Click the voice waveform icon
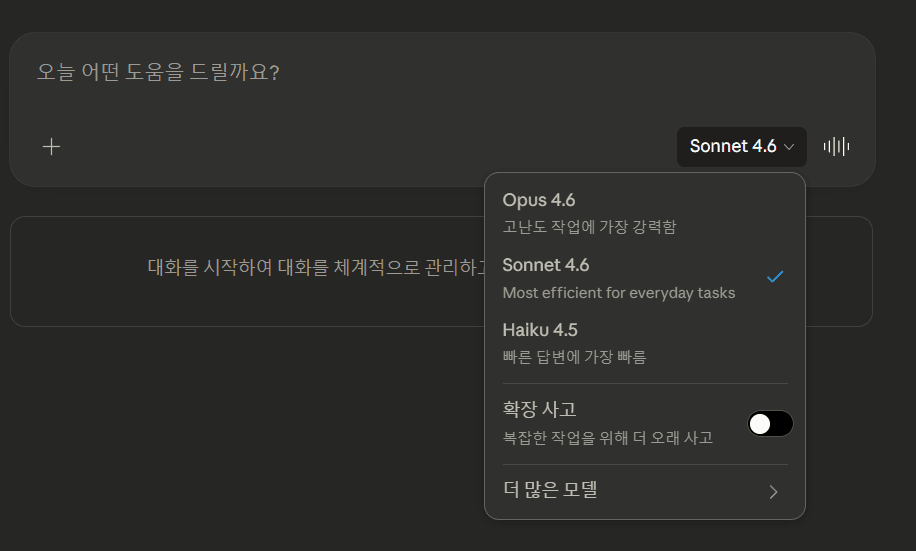This screenshot has width=916, height=551. 836,147
